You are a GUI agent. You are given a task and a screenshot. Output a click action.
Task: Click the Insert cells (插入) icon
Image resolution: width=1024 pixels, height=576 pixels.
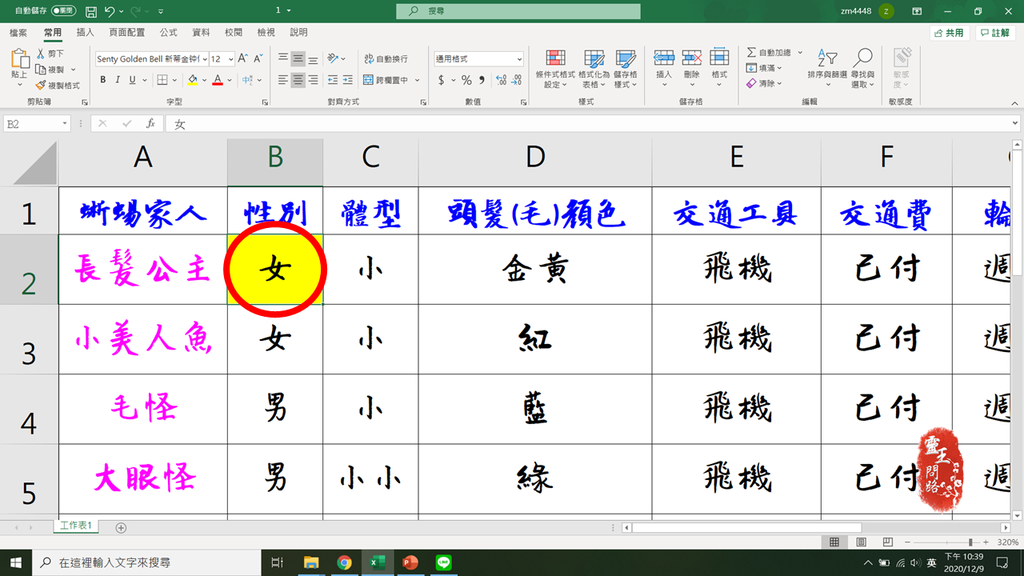664,59
